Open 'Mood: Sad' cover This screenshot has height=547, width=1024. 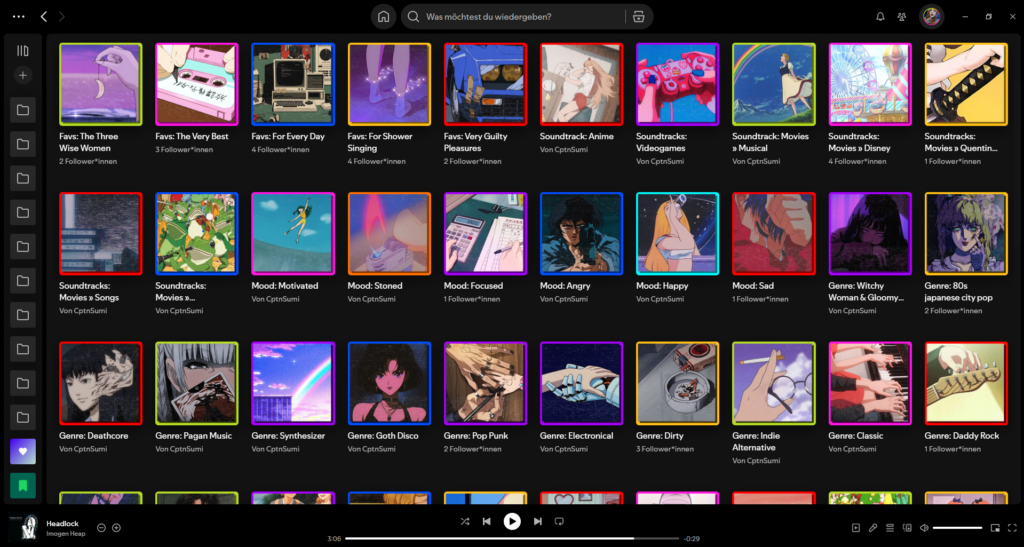tap(774, 234)
